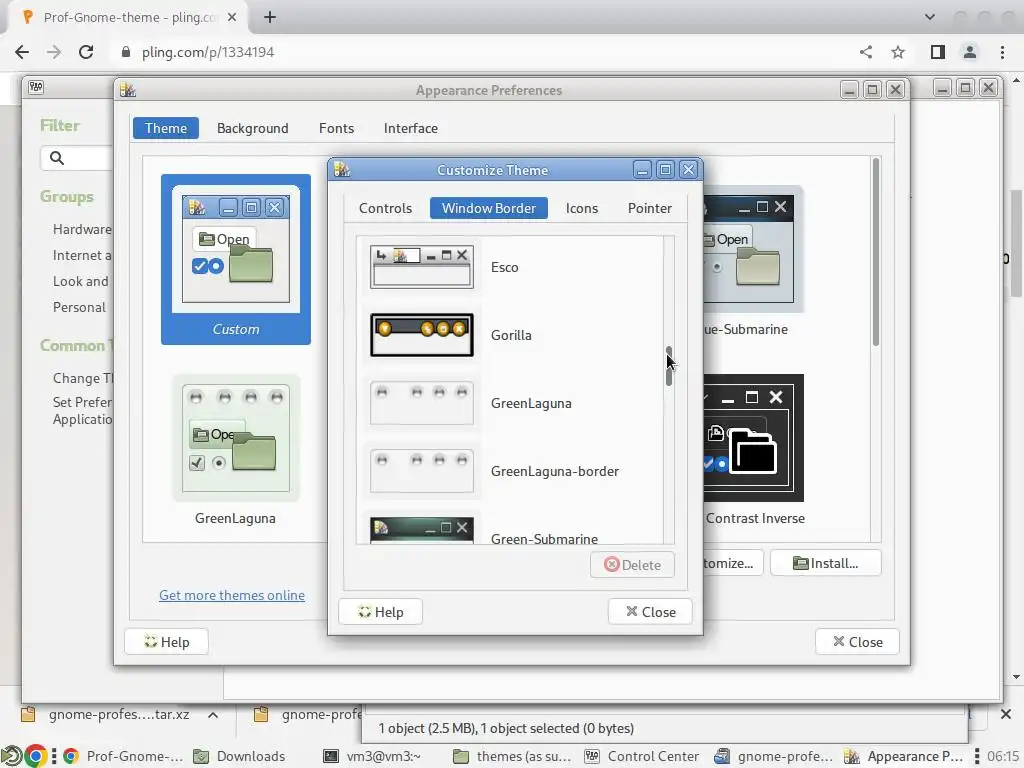Open Personal group in Control Center
The image size is (1024, 768).
coord(79,308)
